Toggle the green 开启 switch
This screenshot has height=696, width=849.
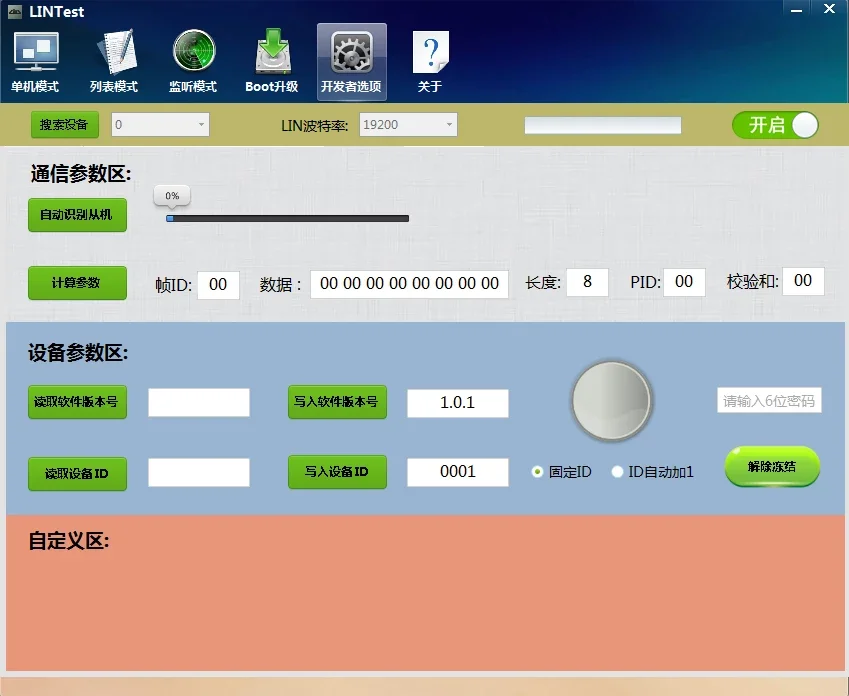click(775, 125)
